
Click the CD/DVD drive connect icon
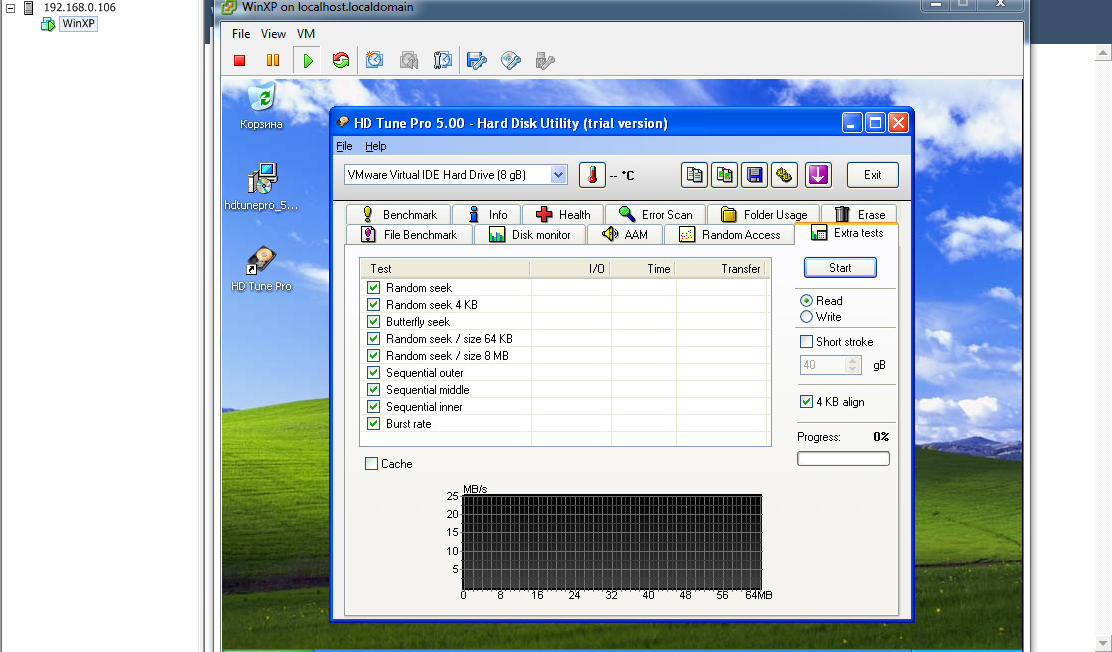[x=511, y=61]
